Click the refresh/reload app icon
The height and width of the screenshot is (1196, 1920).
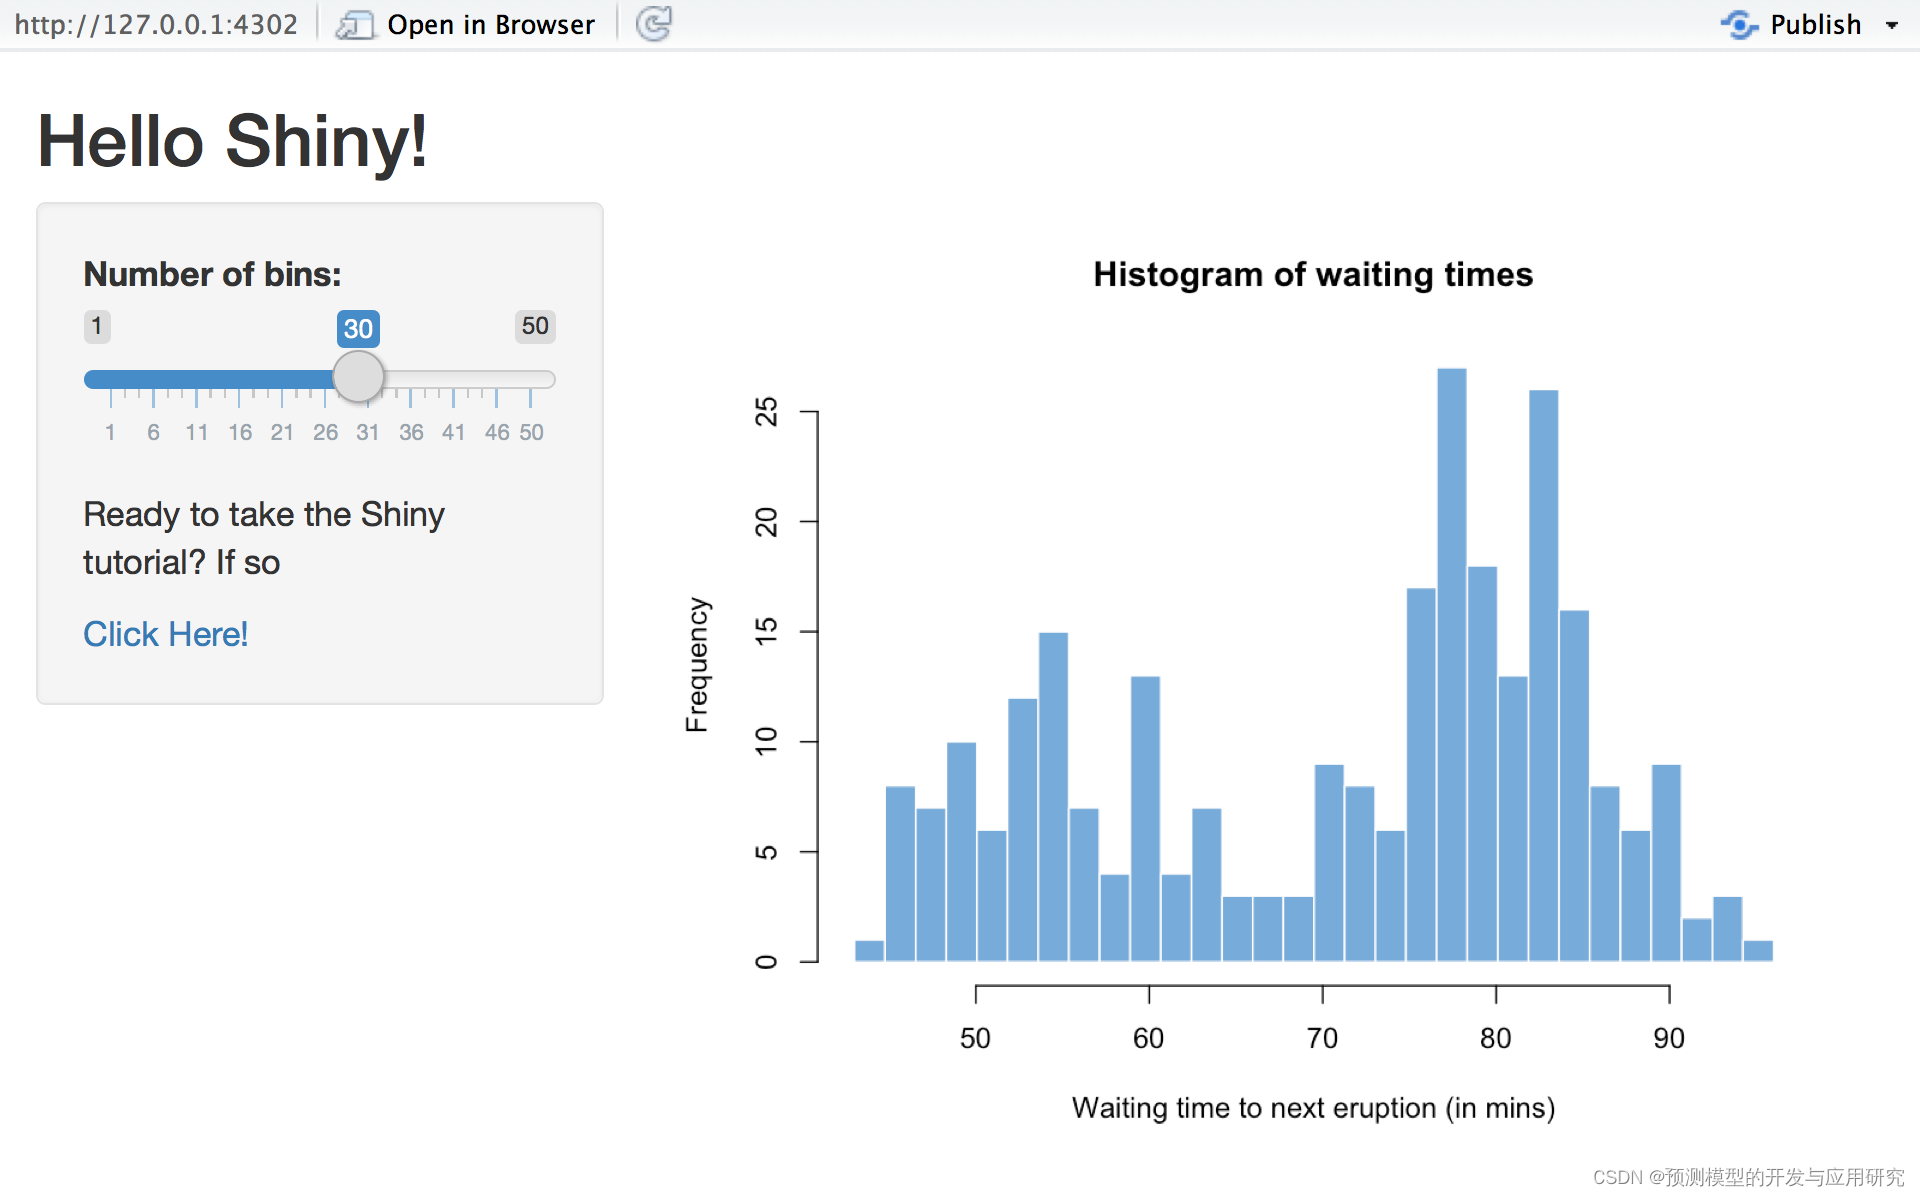[654, 23]
